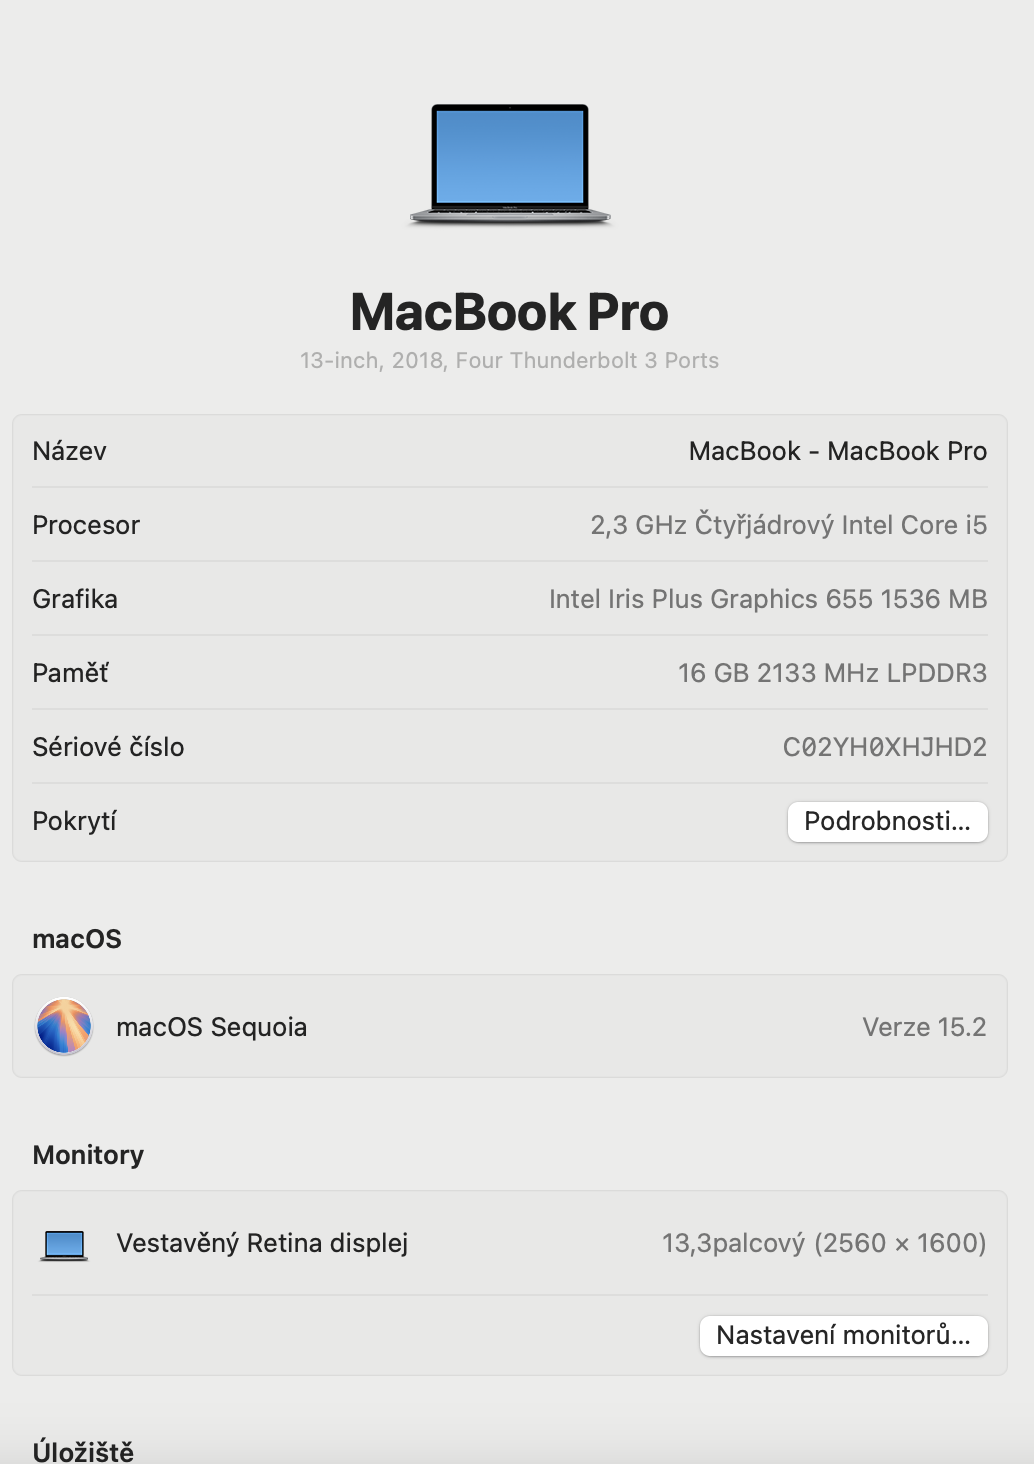
Task: Click the Verze 15.2 text
Action: (x=924, y=1027)
